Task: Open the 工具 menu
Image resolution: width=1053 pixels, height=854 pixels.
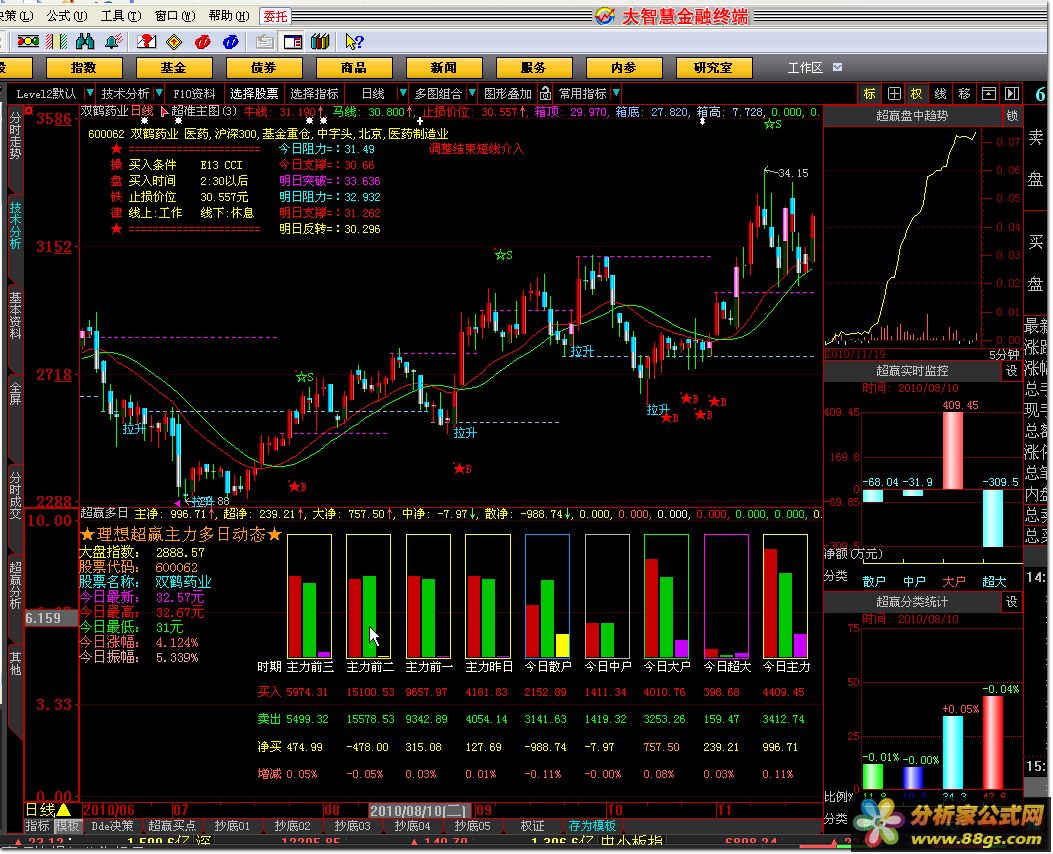Action: 121,15
